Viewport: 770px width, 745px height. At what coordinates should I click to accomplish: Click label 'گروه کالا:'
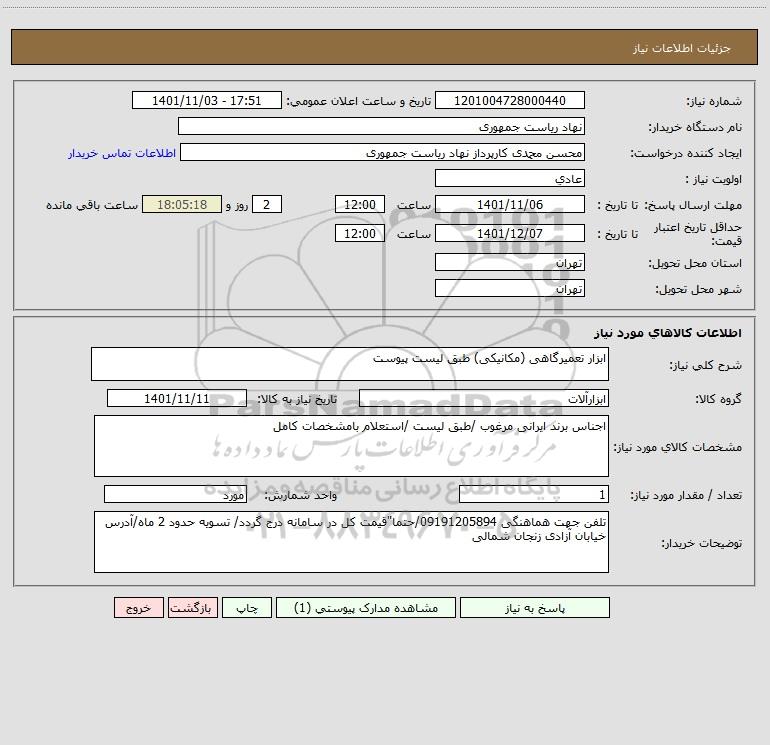(718, 399)
